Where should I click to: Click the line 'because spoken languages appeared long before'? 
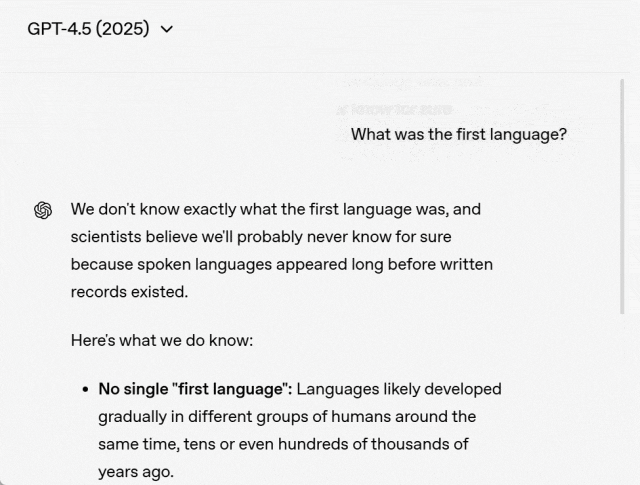coord(281,264)
